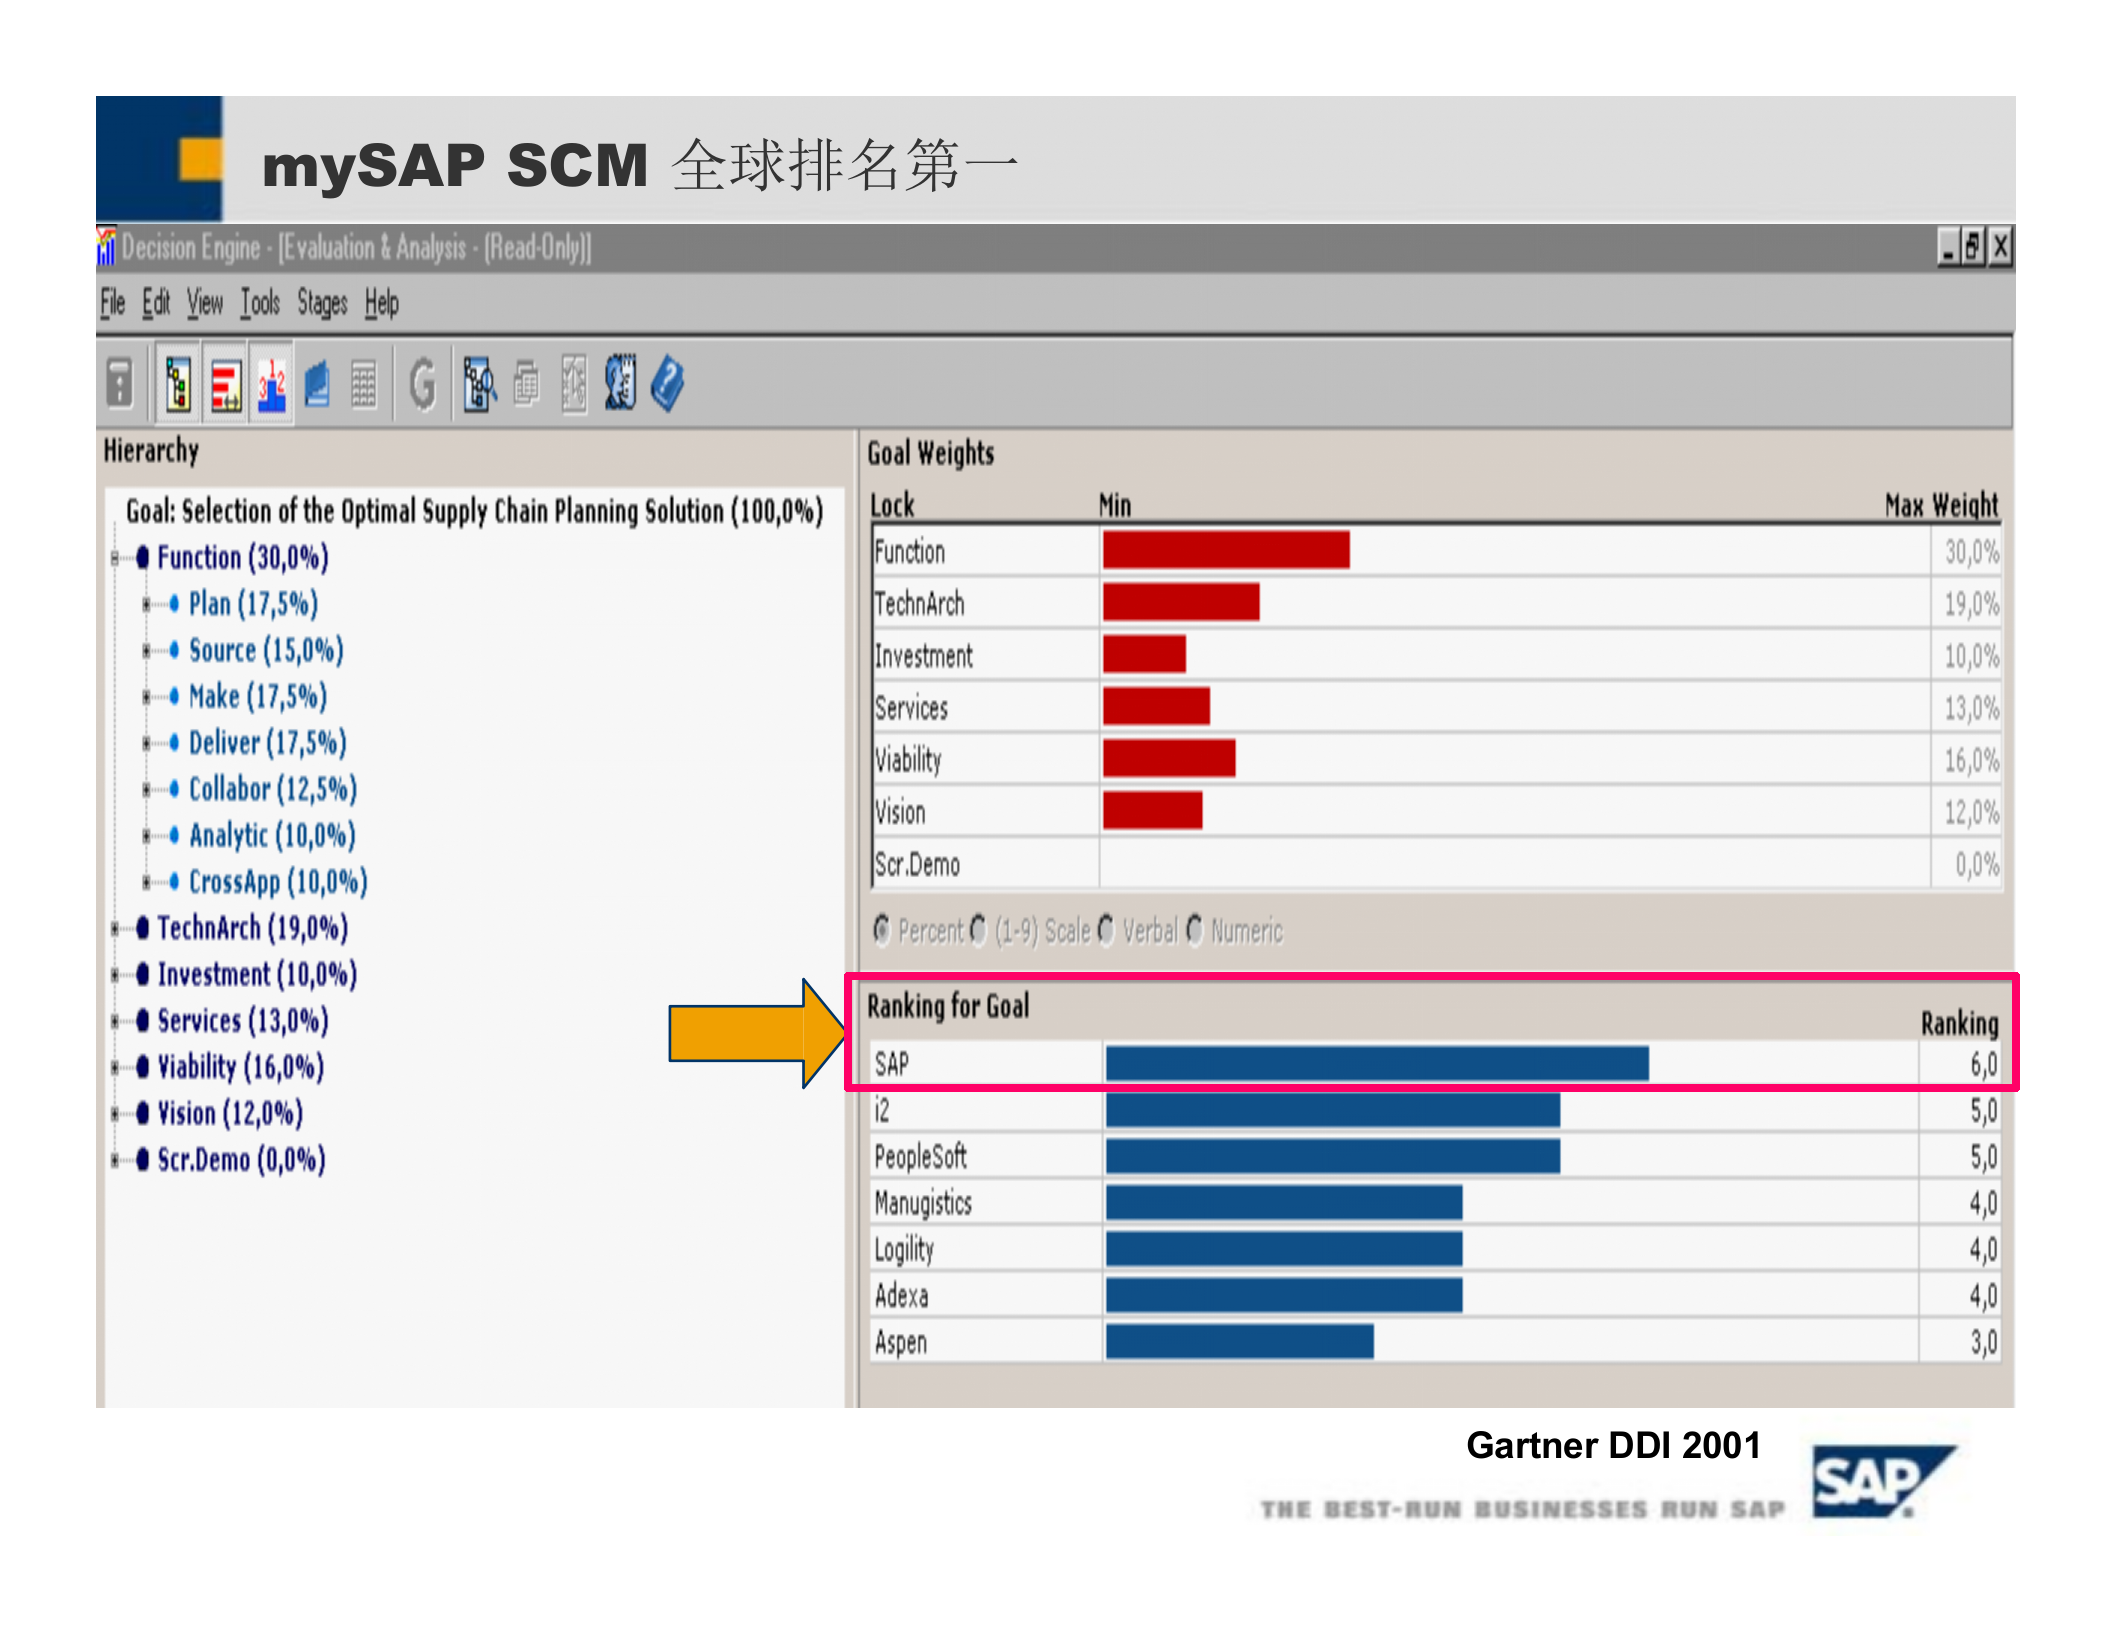Open the Tools menu
This screenshot has width=2112, height=1632.
coord(259,302)
